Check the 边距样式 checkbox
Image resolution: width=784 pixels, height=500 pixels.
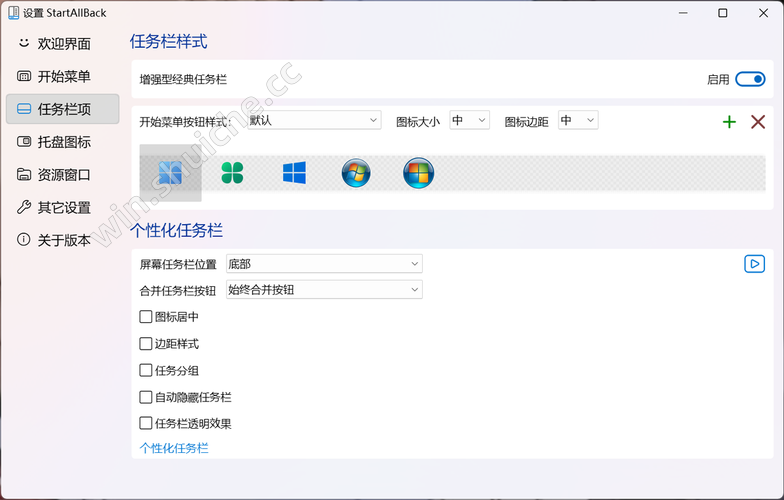coord(146,344)
